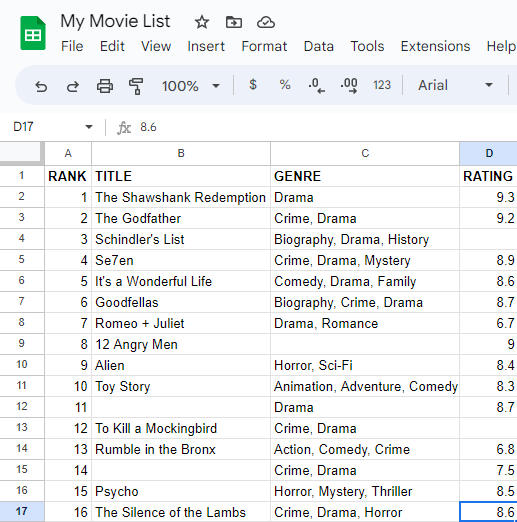Check the cloud save status icon
This screenshot has width=517, height=522.
(x=266, y=22)
